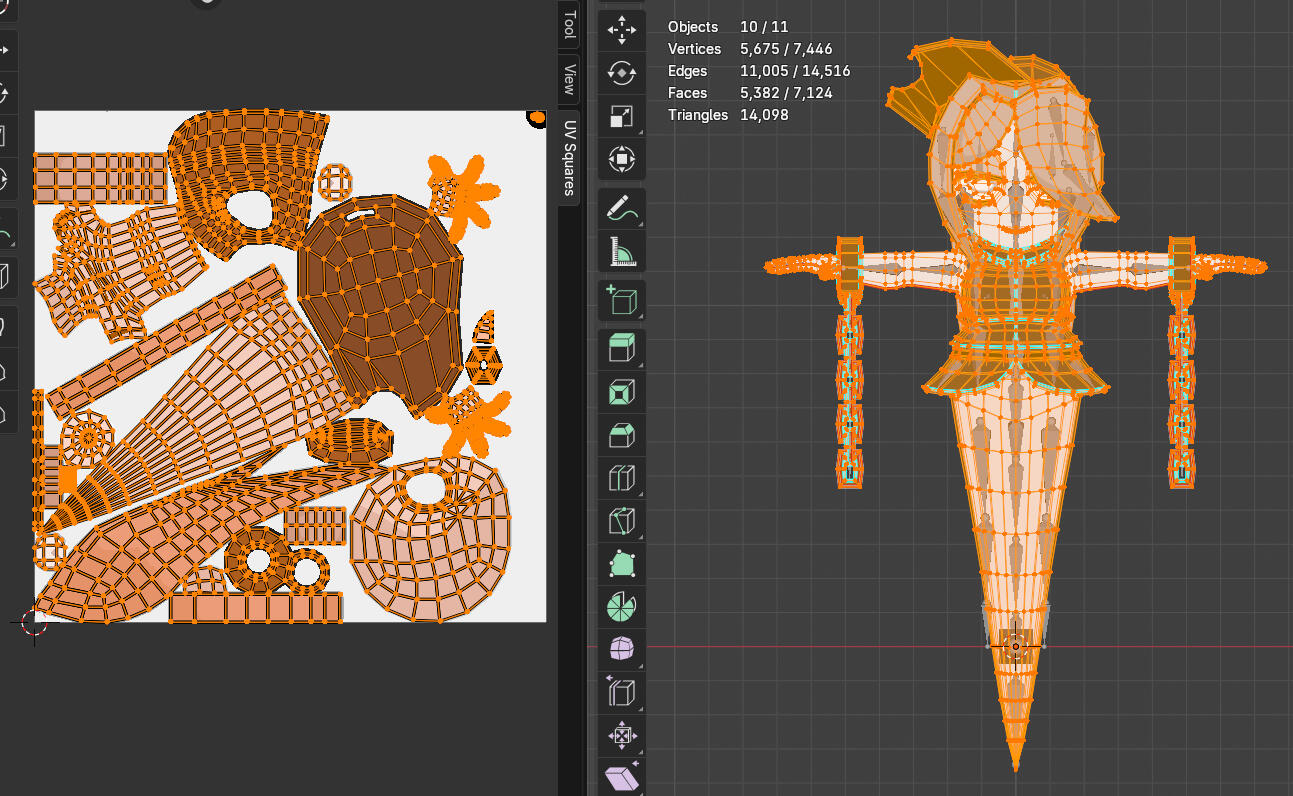The image size is (1293, 796).
Task: Open the UV Squares sidebar tab
Action: pos(568,157)
